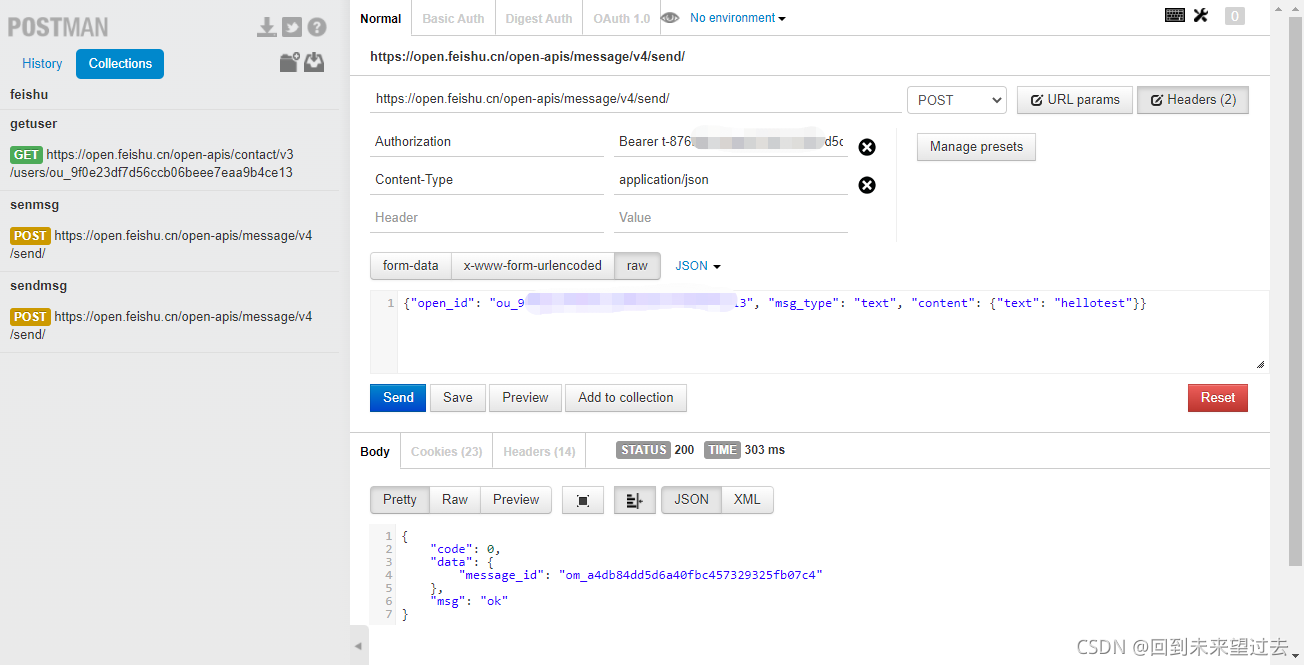1304x665 pixels.
Task: Select x-www-form-urlencoded body type
Action: pyautogui.click(x=533, y=266)
